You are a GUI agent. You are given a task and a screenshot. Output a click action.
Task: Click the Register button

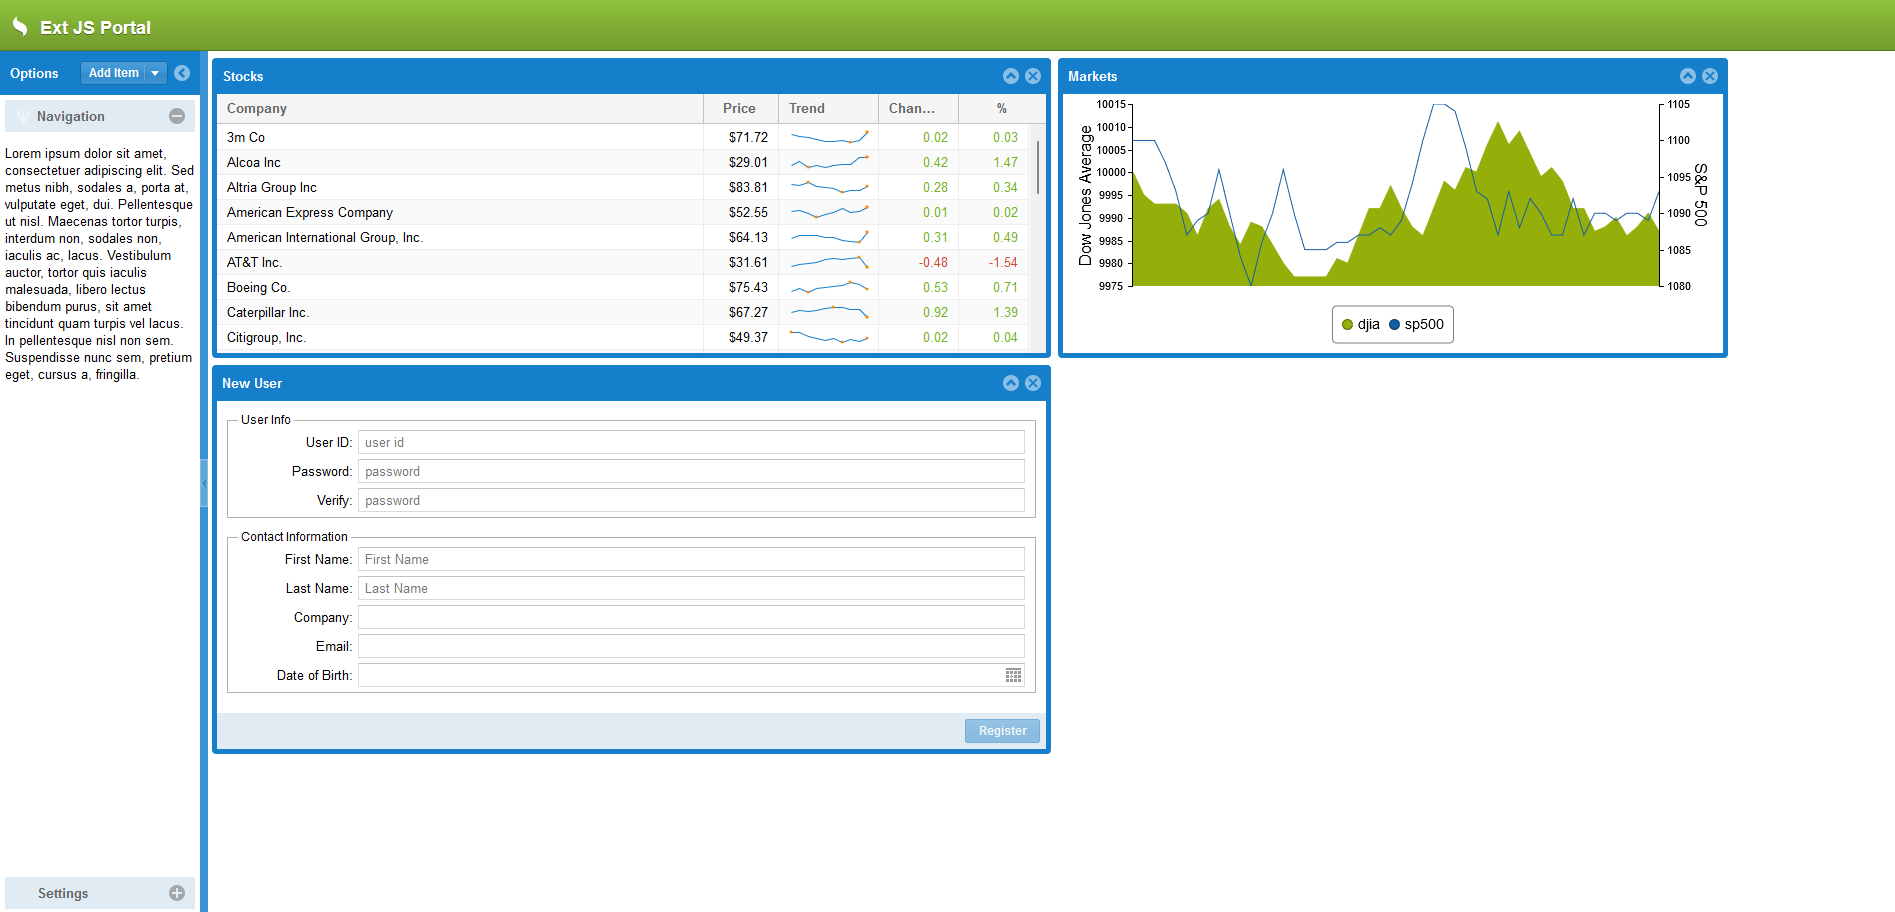[x=1002, y=731]
